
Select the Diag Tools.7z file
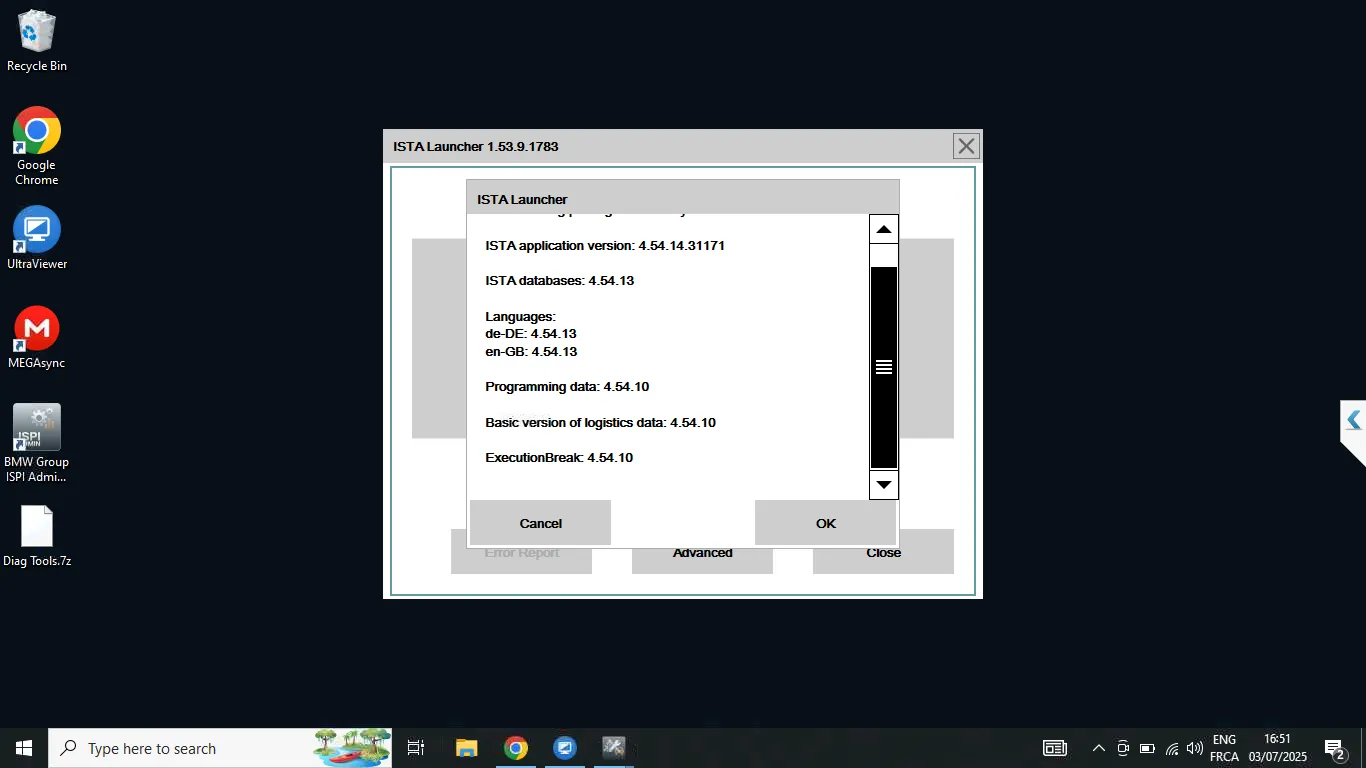click(37, 536)
